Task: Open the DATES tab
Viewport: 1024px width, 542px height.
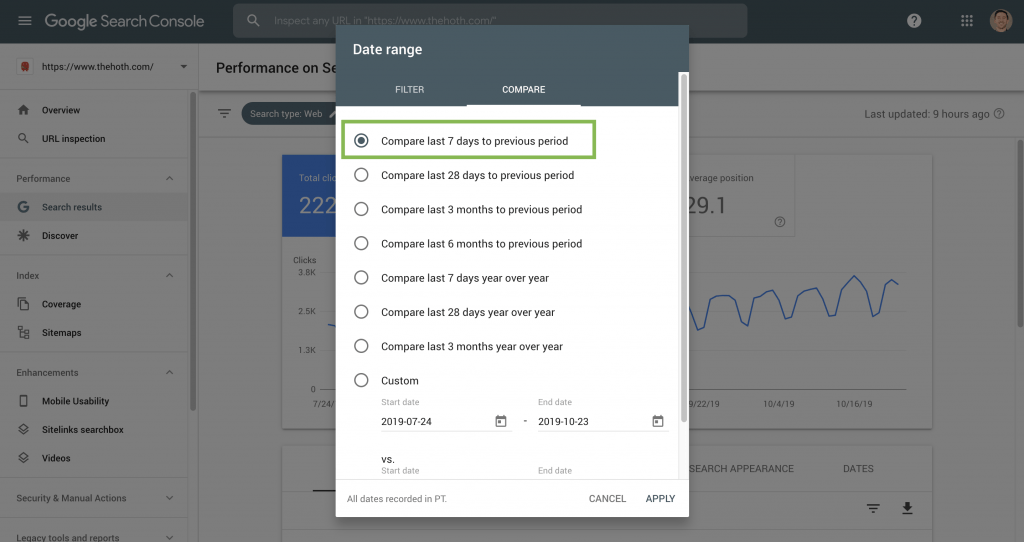Action: click(x=858, y=468)
